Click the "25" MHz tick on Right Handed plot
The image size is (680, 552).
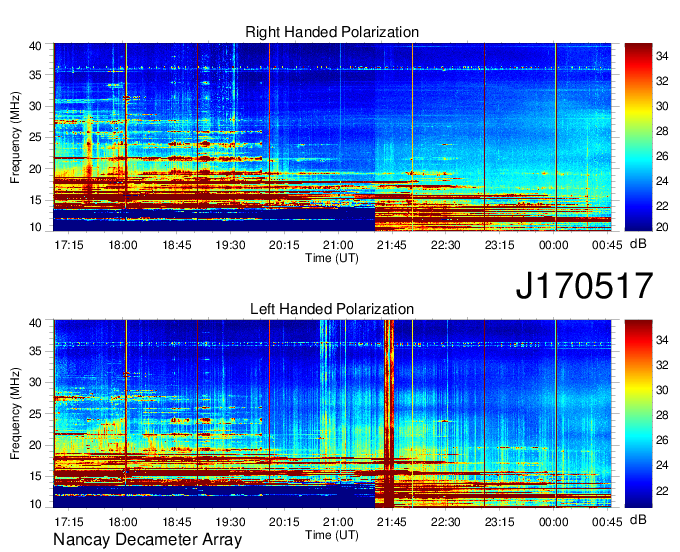pyautogui.click(x=35, y=137)
